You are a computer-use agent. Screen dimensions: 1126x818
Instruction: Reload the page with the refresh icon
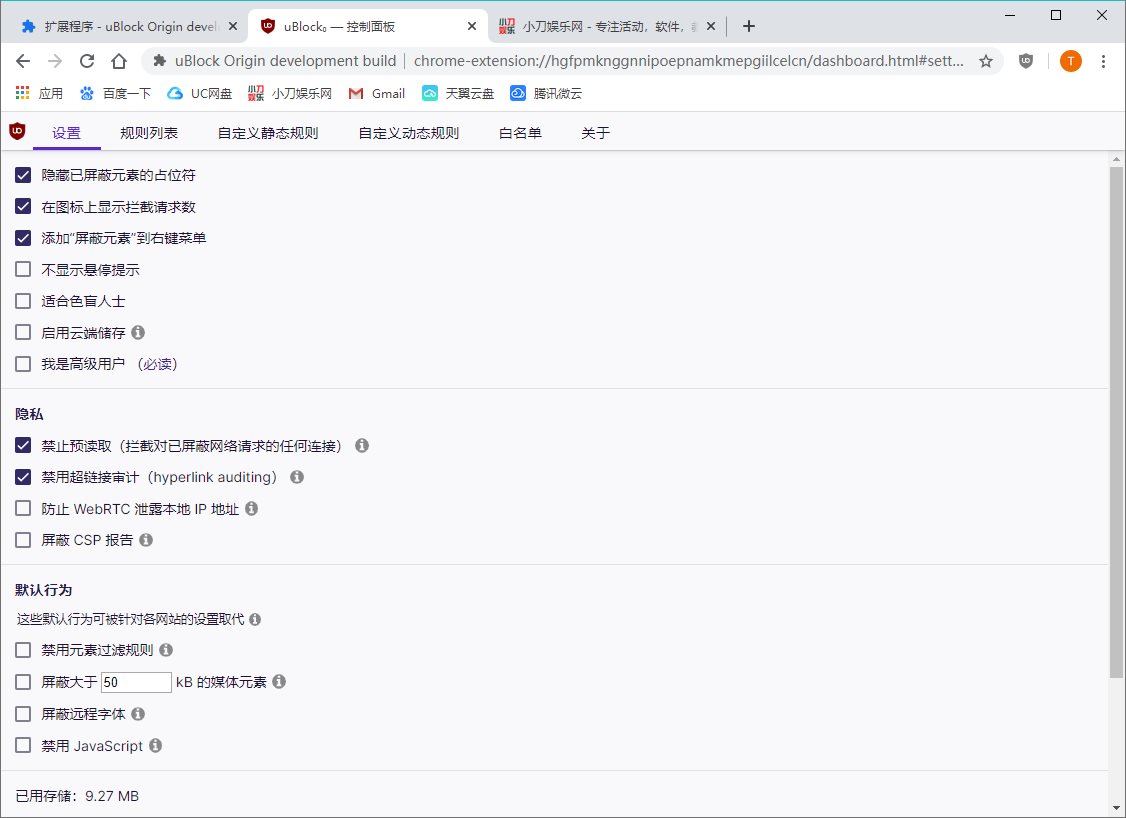[87, 61]
